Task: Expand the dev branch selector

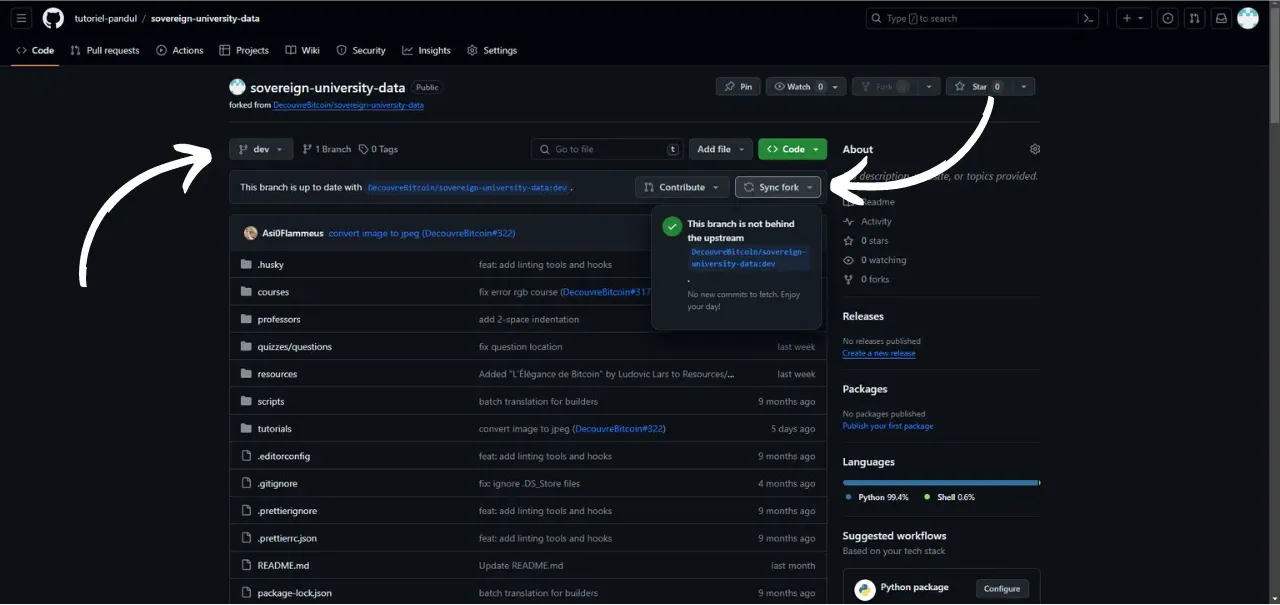Action: coord(261,149)
